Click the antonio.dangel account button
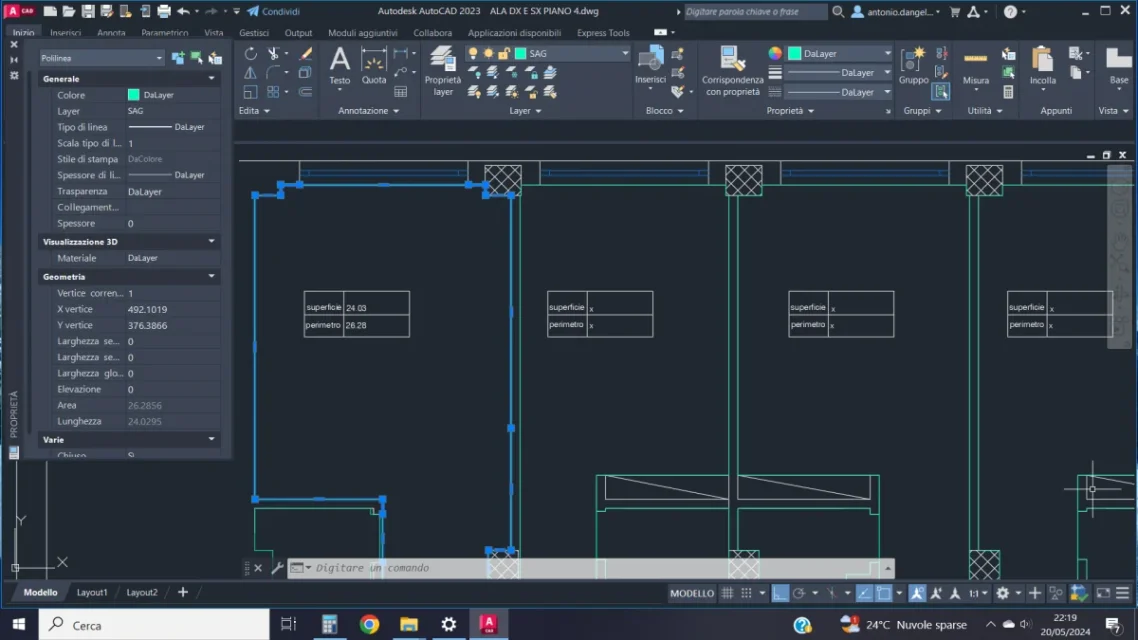The height and width of the screenshot is (640, 1138). pyautogui.click(x=896, y=12)
